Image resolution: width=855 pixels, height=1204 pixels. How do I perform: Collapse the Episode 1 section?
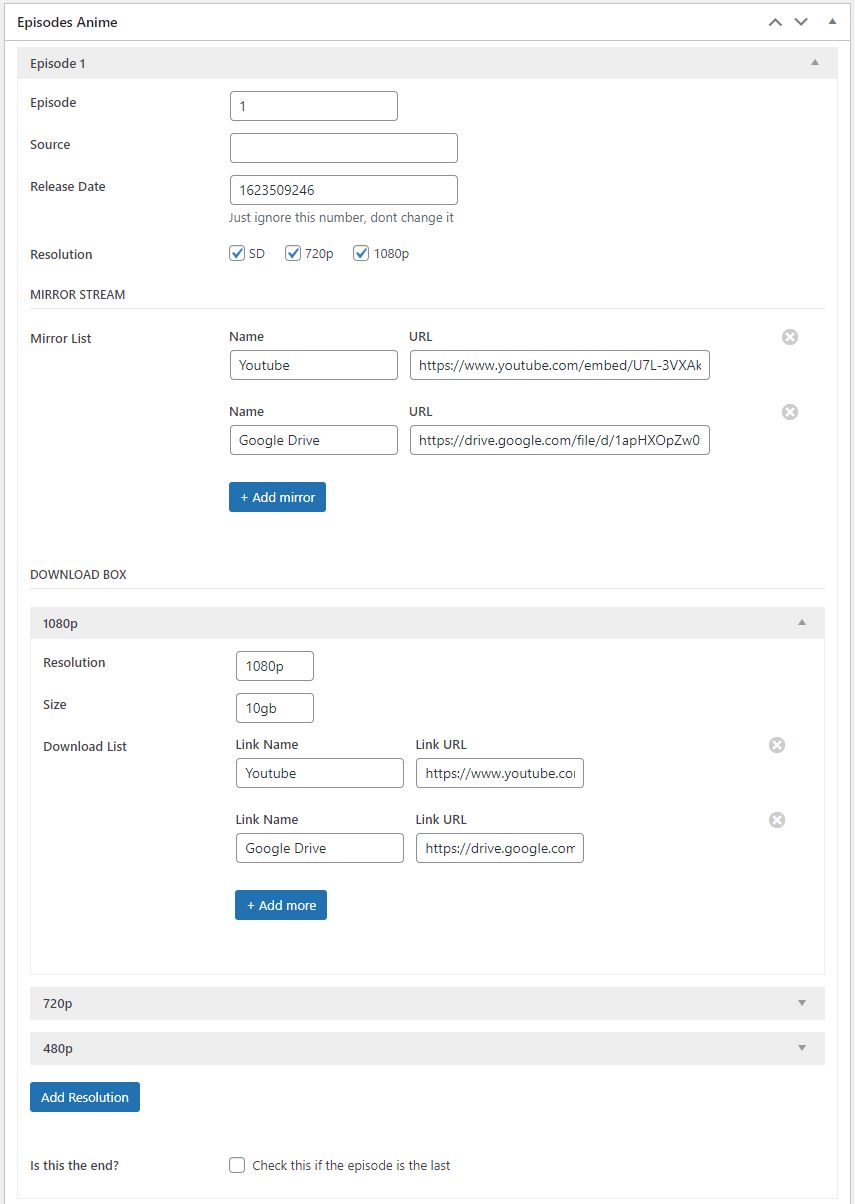[x=815, y=63]
